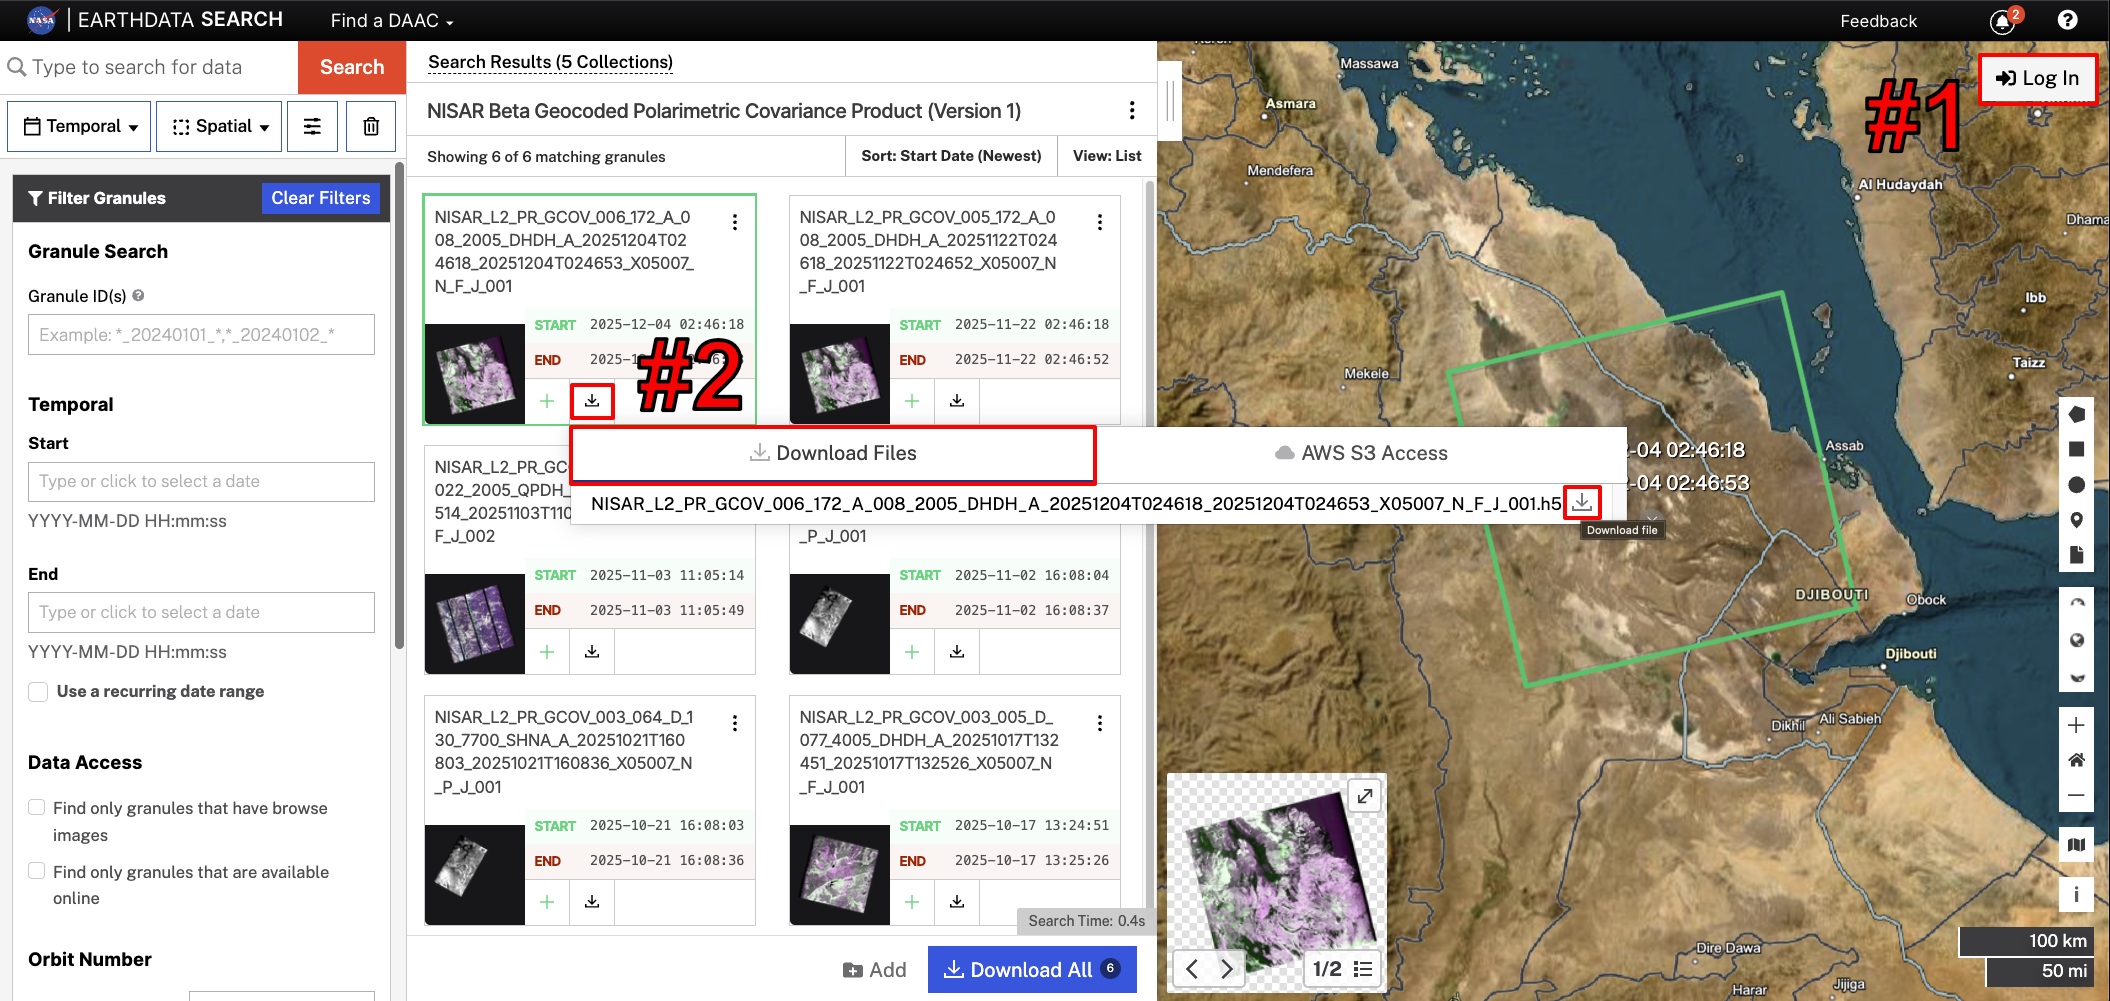Enable the recurring date range checkbox
This screenshot has width=2110, height=1001.
tap(38, 691)
